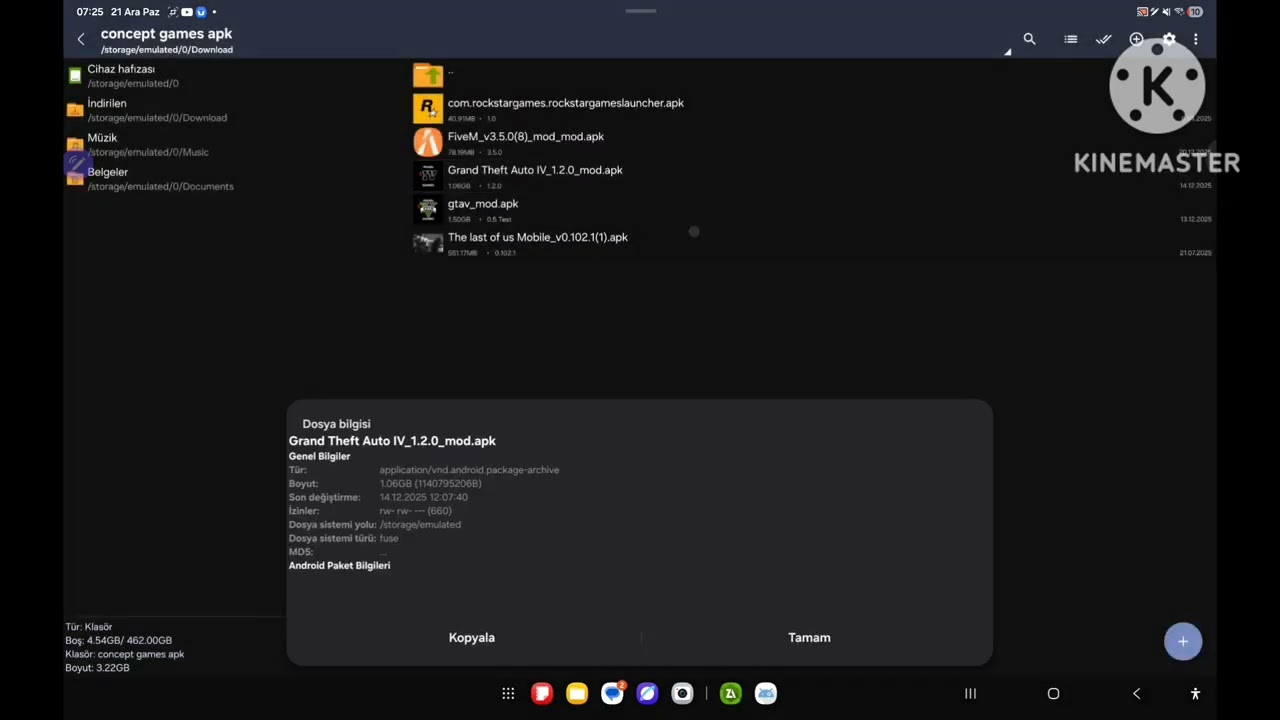This screenshot has width=1280, height=720.
Task: Confirm dialog with Tamam button
Action: point(809,638)
